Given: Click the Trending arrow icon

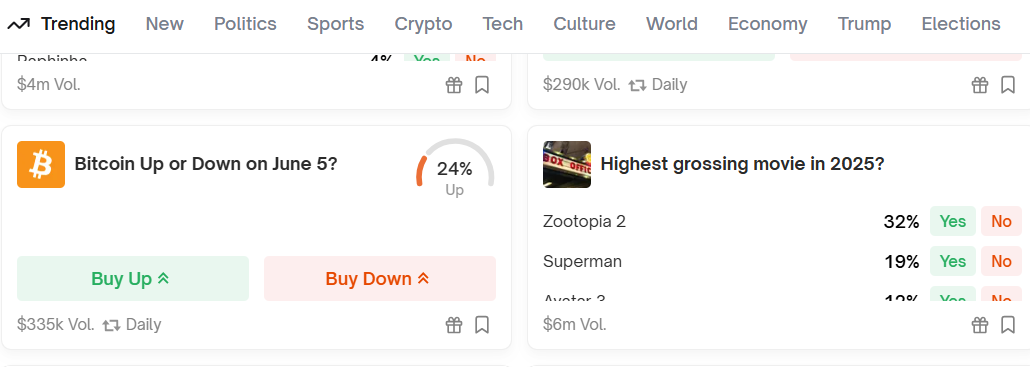Looking at the screenshot, I should (18, 24).
